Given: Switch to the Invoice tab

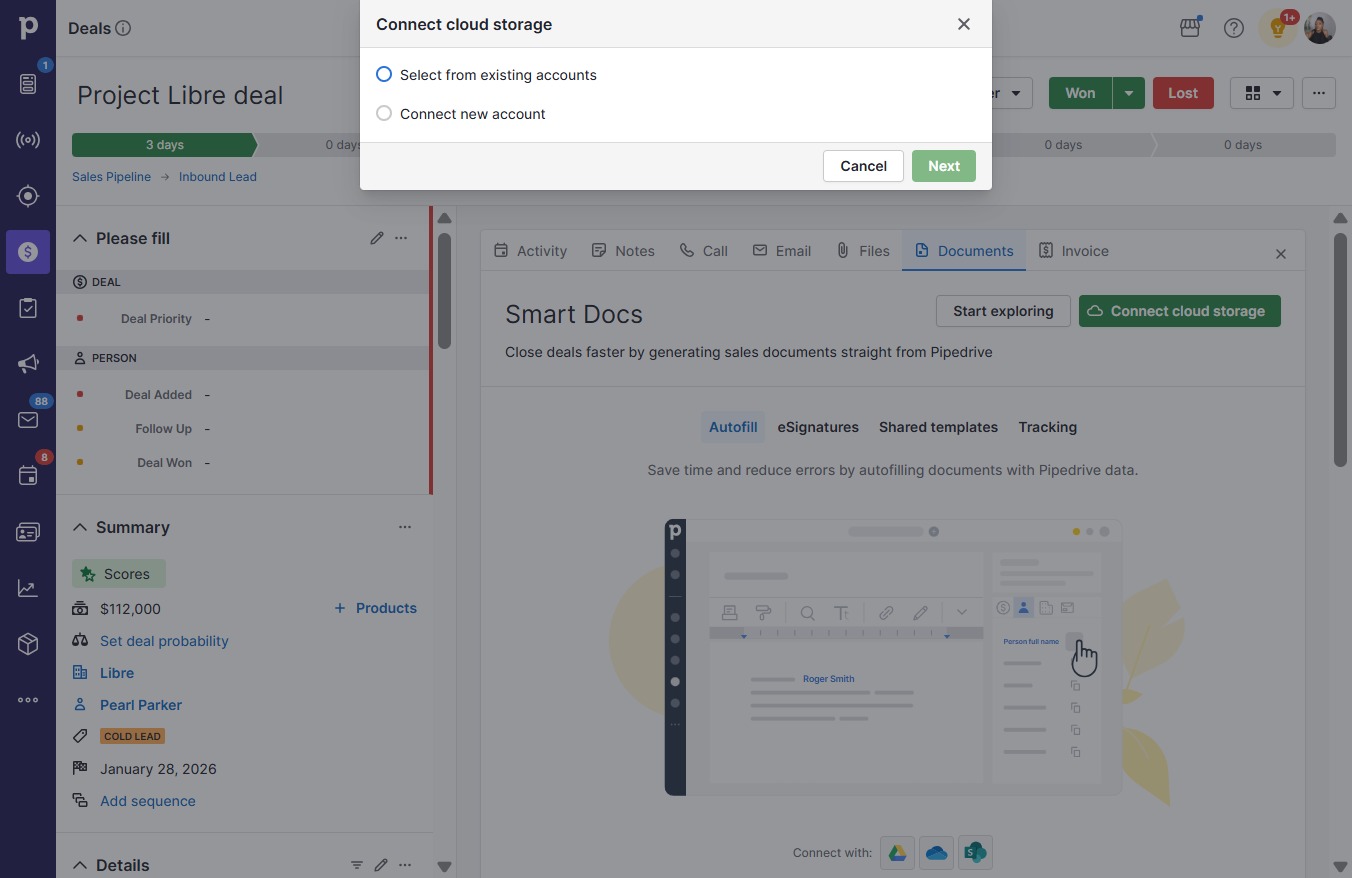Looking at the screenshot, I should pyautogui.click(x=1074, y=251).
